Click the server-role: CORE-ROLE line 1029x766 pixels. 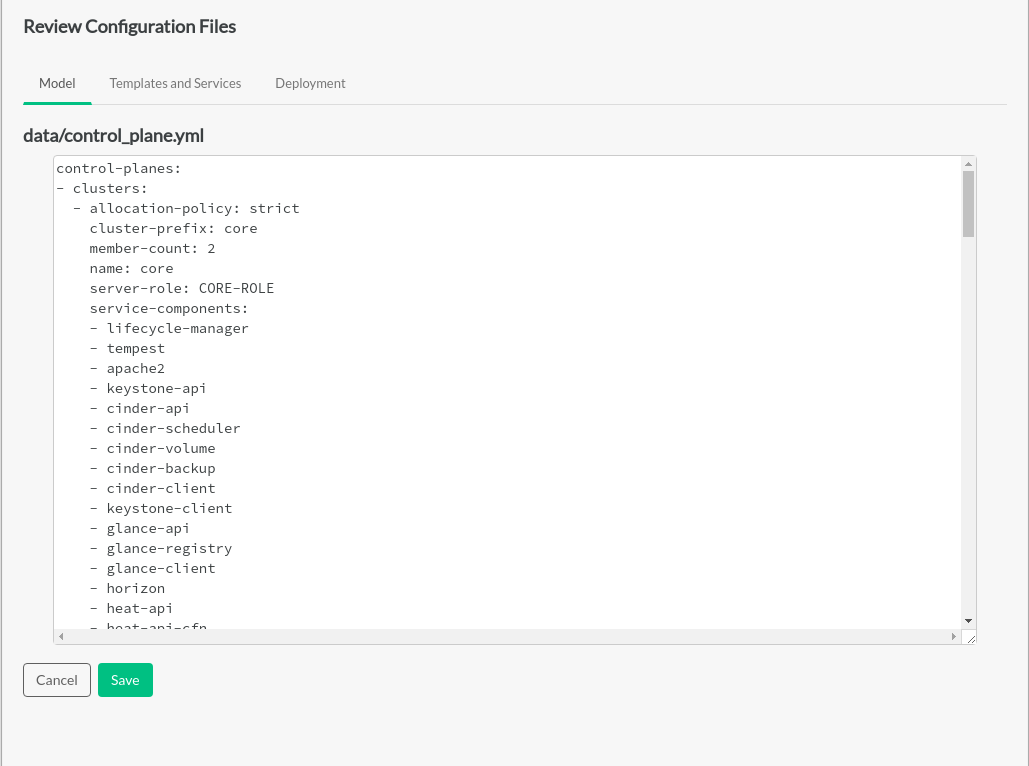(181, 289)
